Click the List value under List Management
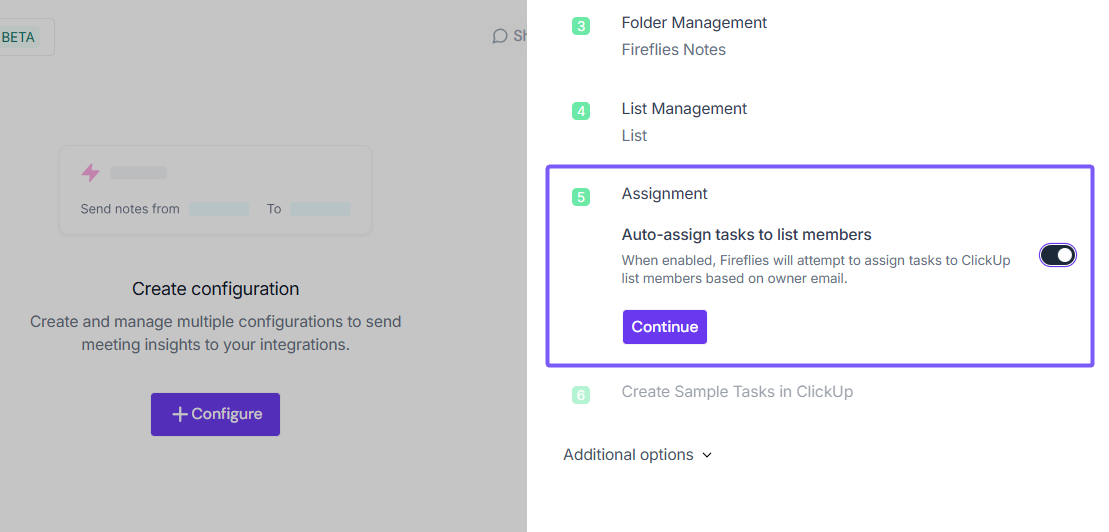1109x532 pixels. pyautogui.click(x=634, y=136)
